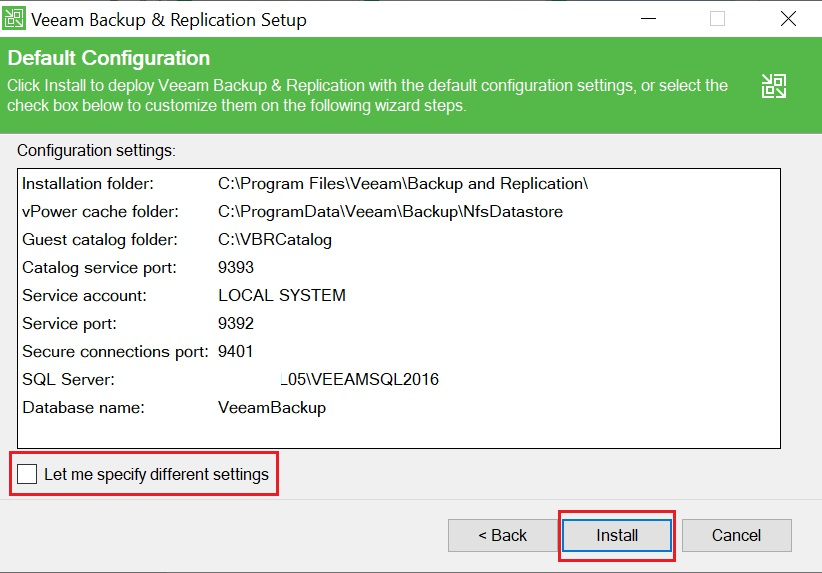Viewport: 822px width, 573px height.
Task: Select the Installation folder path value
Action: click(403, 183)
